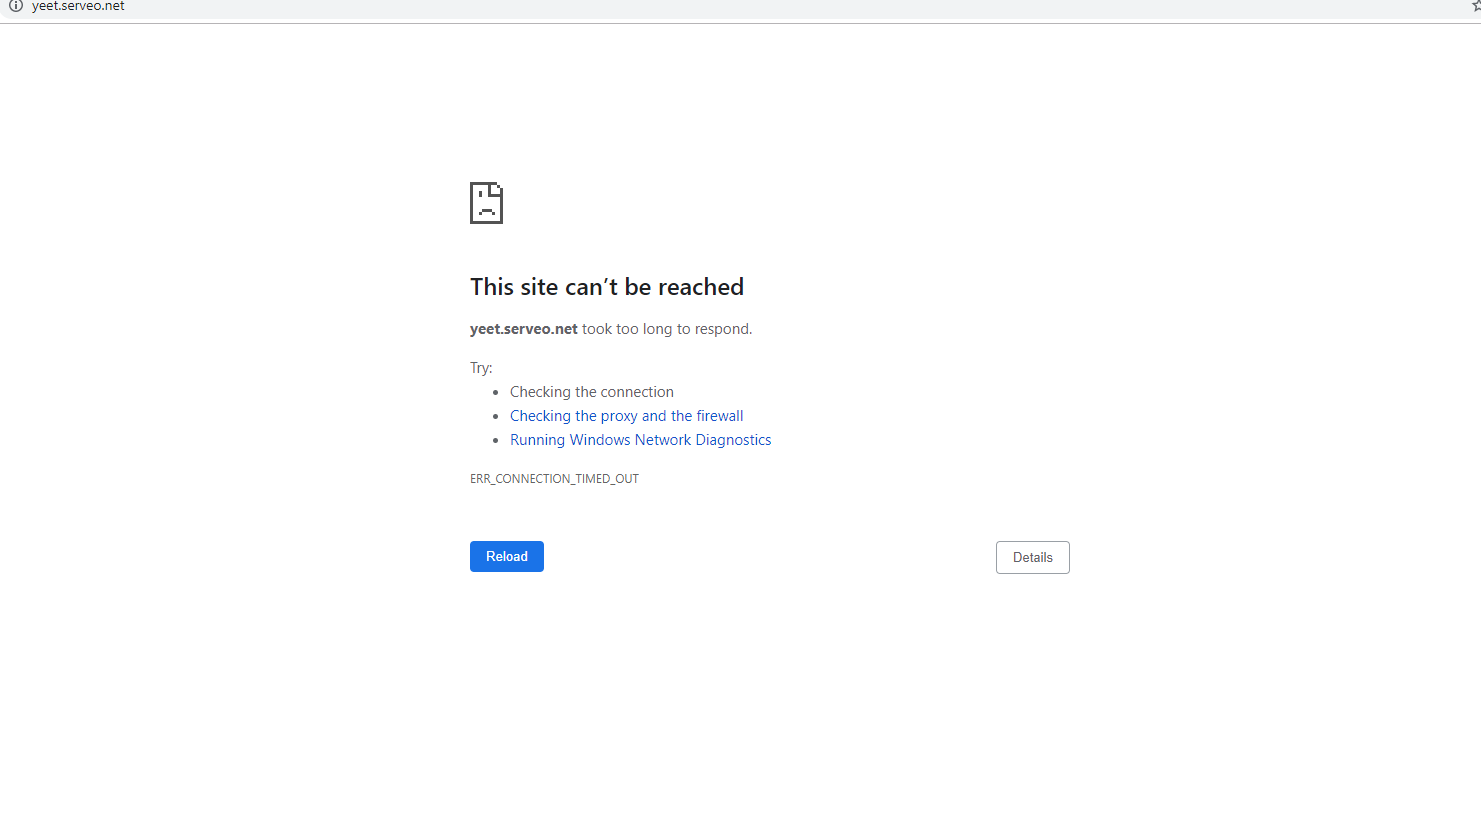Click the 'Try:' label text

pos(481,368)
